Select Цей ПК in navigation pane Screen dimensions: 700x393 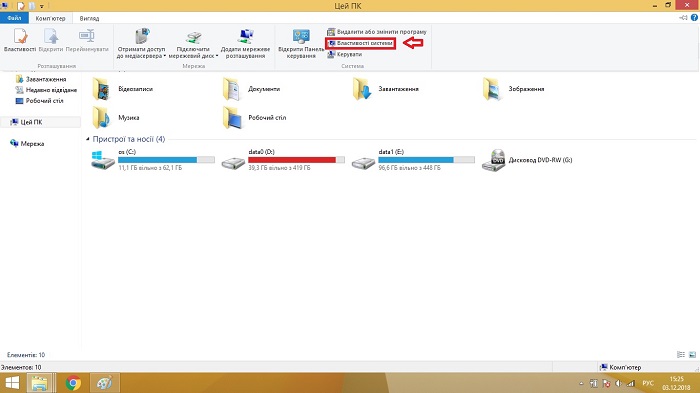pyautogui.click(x=27, y=122)
